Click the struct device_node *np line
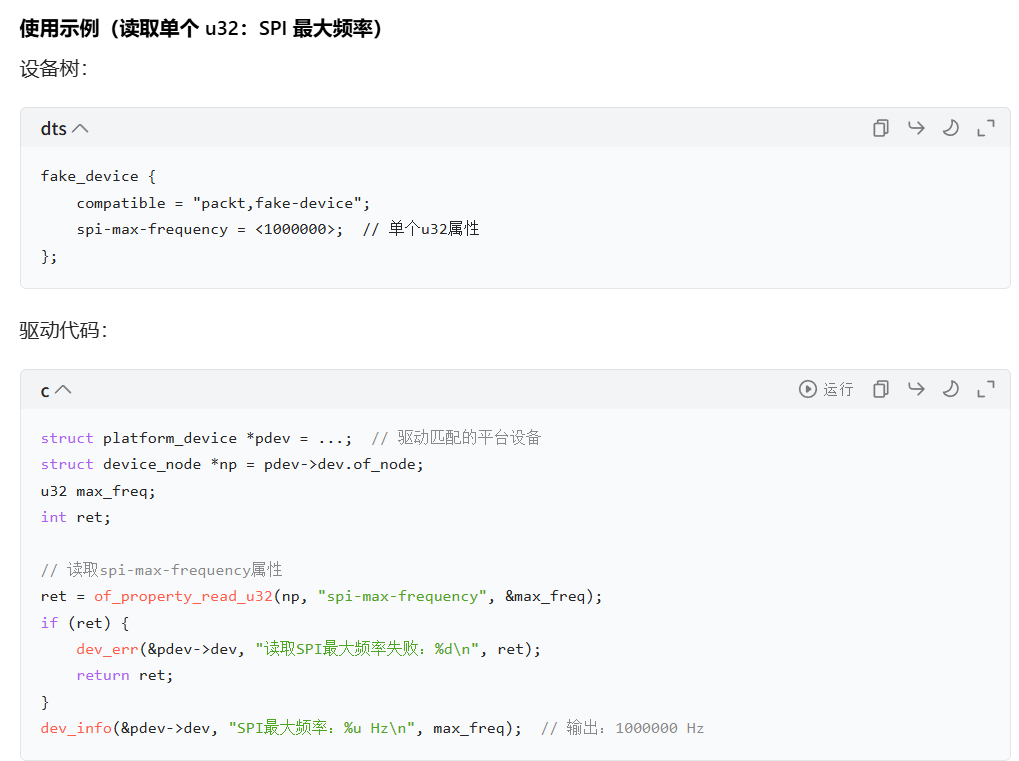The height and width of the screenshot is (761, 1019). tap(232, 465)
